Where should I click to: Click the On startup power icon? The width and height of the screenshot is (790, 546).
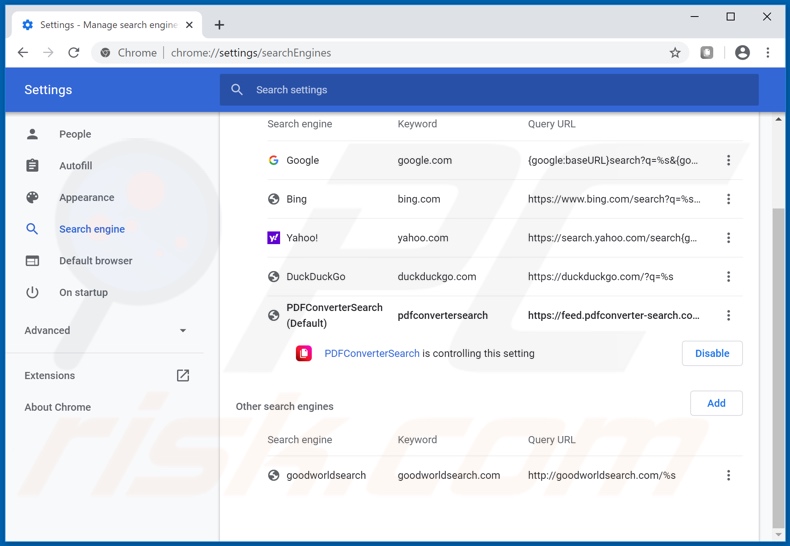pos(32,292)
